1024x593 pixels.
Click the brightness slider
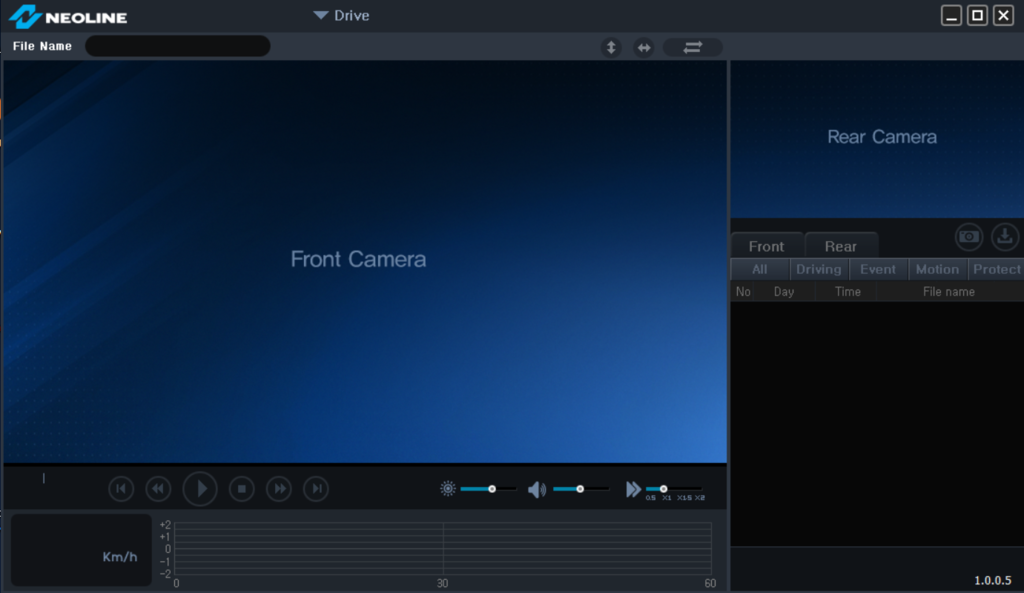(x=488, y=489)
